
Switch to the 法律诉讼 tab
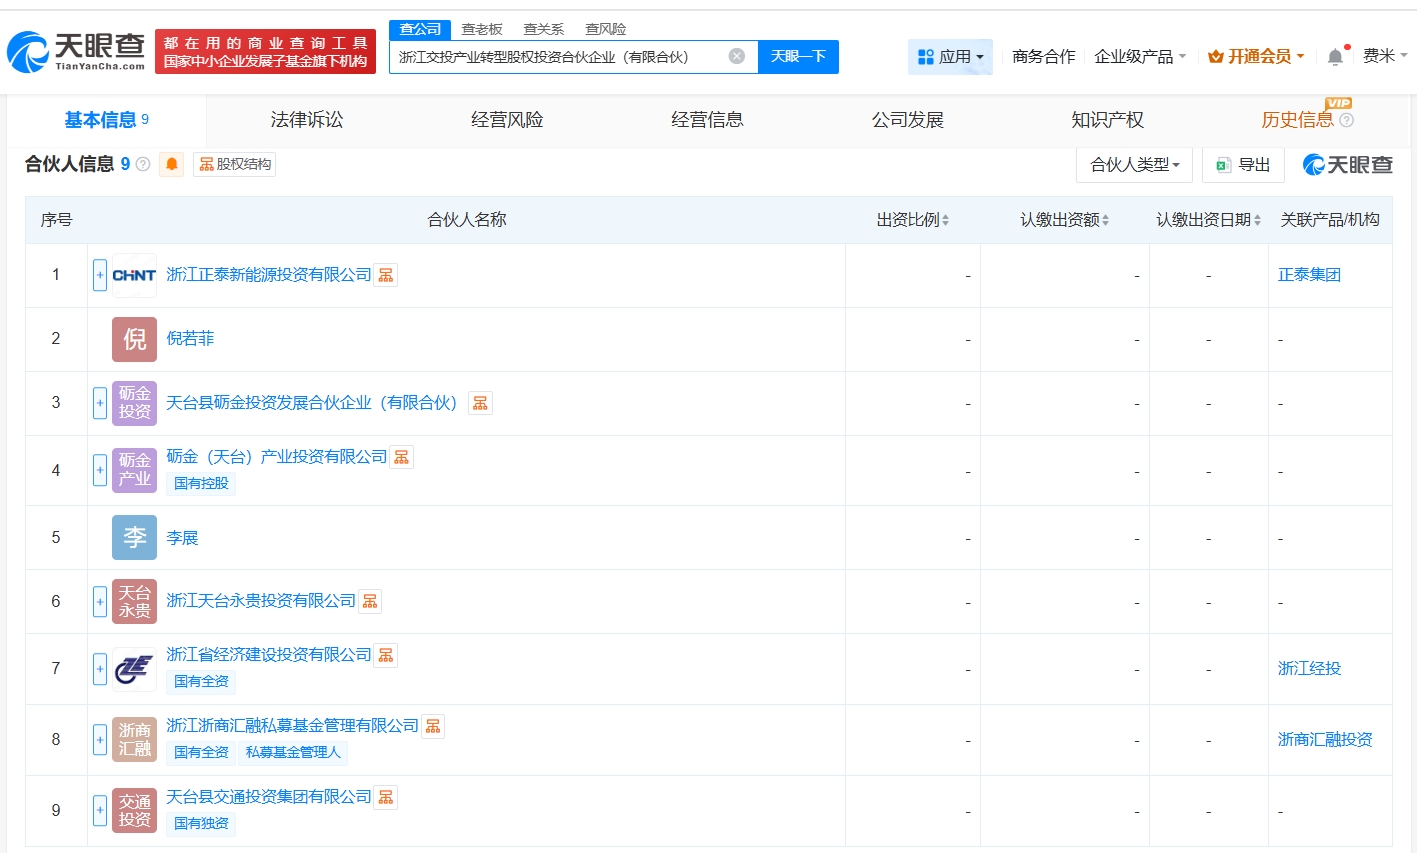[x=307, y=120]
